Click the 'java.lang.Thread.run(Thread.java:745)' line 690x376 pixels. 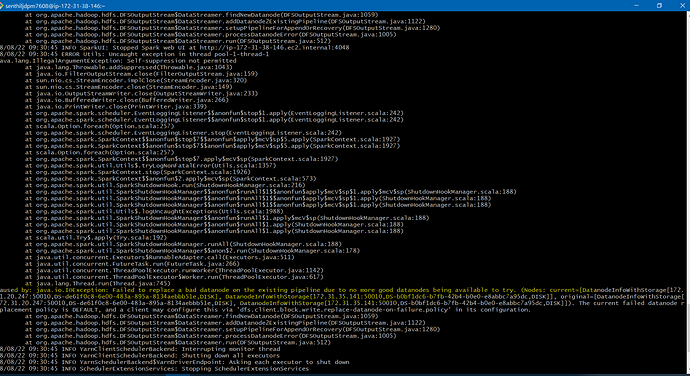pos(98,284)
